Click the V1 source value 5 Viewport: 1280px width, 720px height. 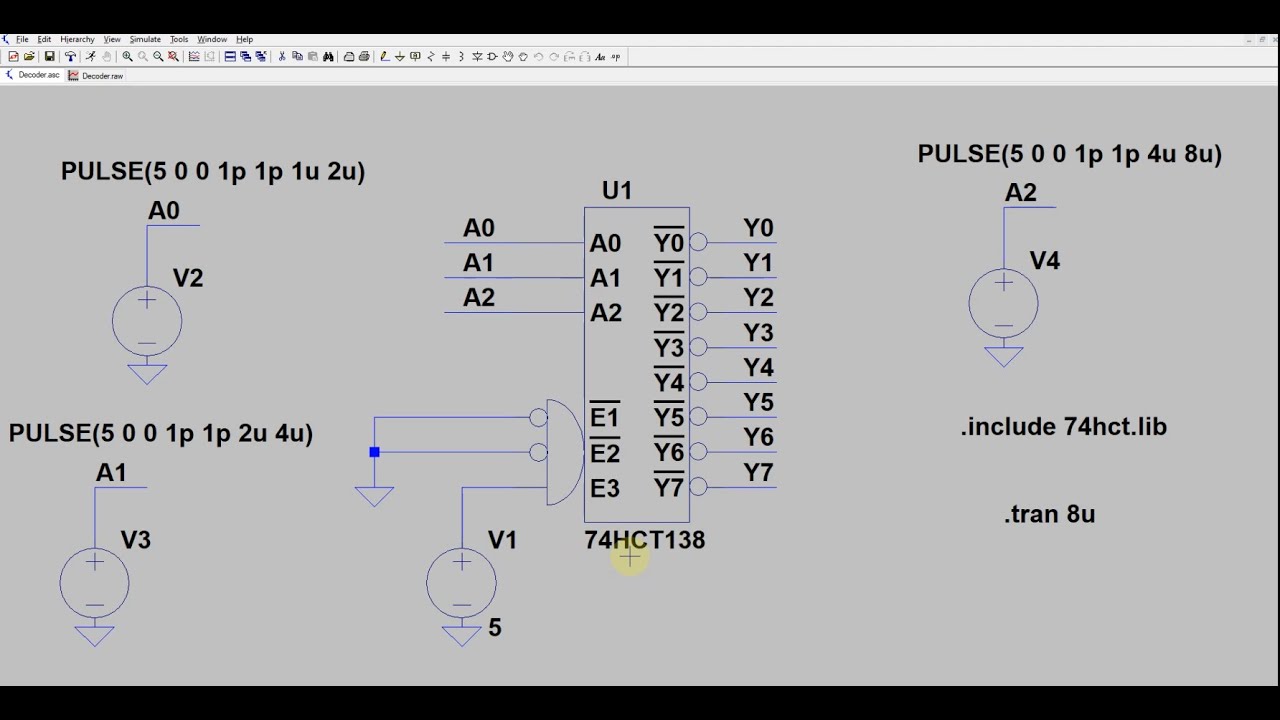pyautogui.click(x=495, y=628)
